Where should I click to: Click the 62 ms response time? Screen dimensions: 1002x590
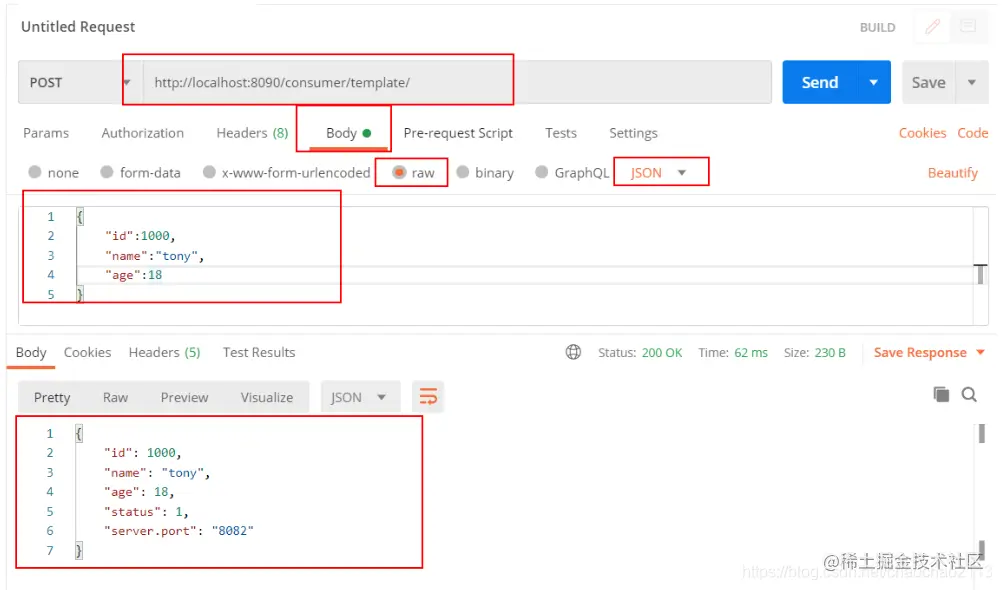[x=751, y=353]
